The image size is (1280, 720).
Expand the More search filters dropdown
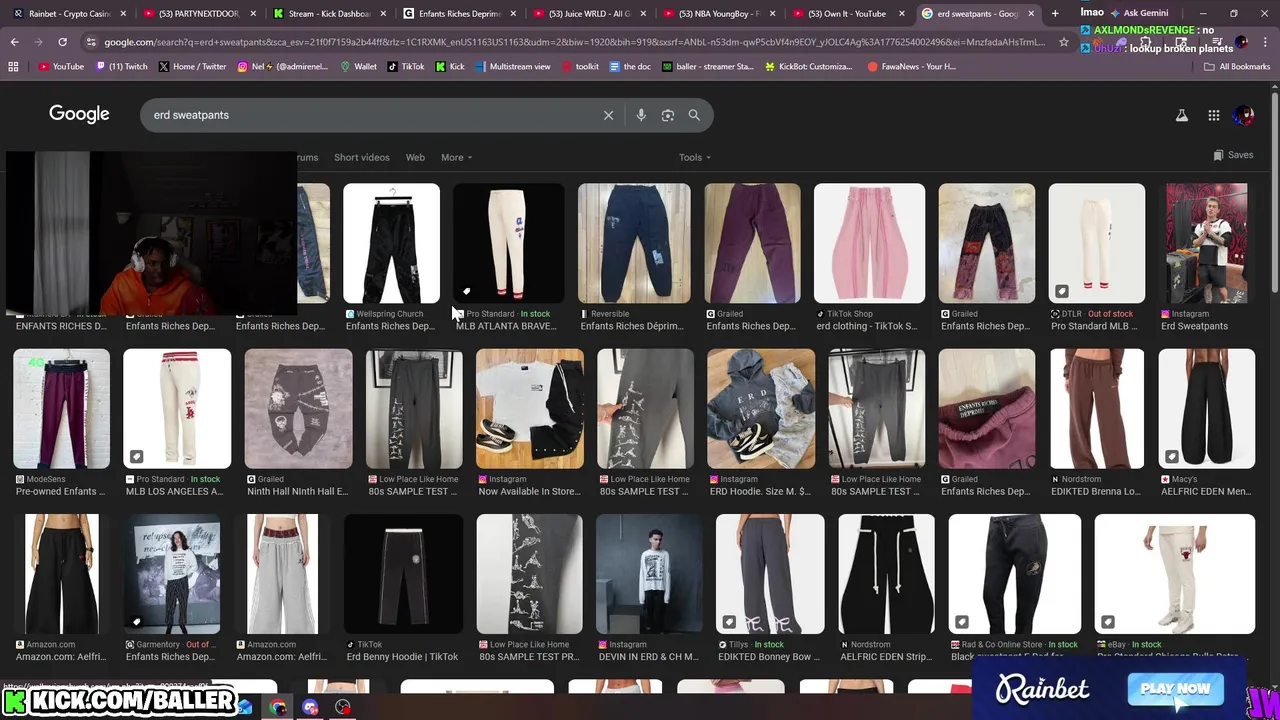tap(456, 157)
